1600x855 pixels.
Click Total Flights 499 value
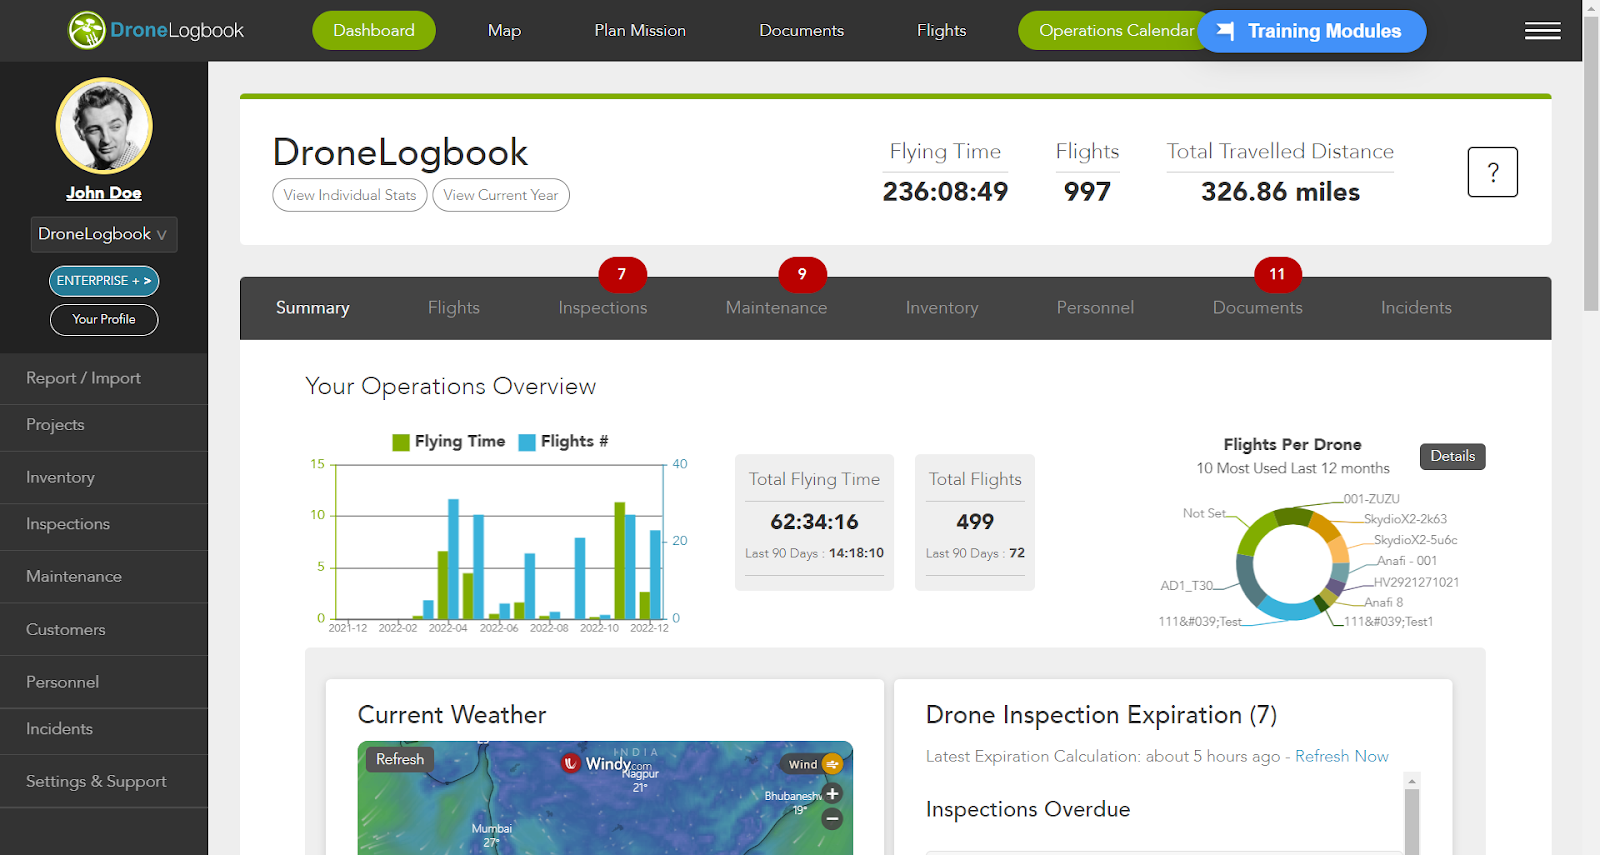point(975,522)
